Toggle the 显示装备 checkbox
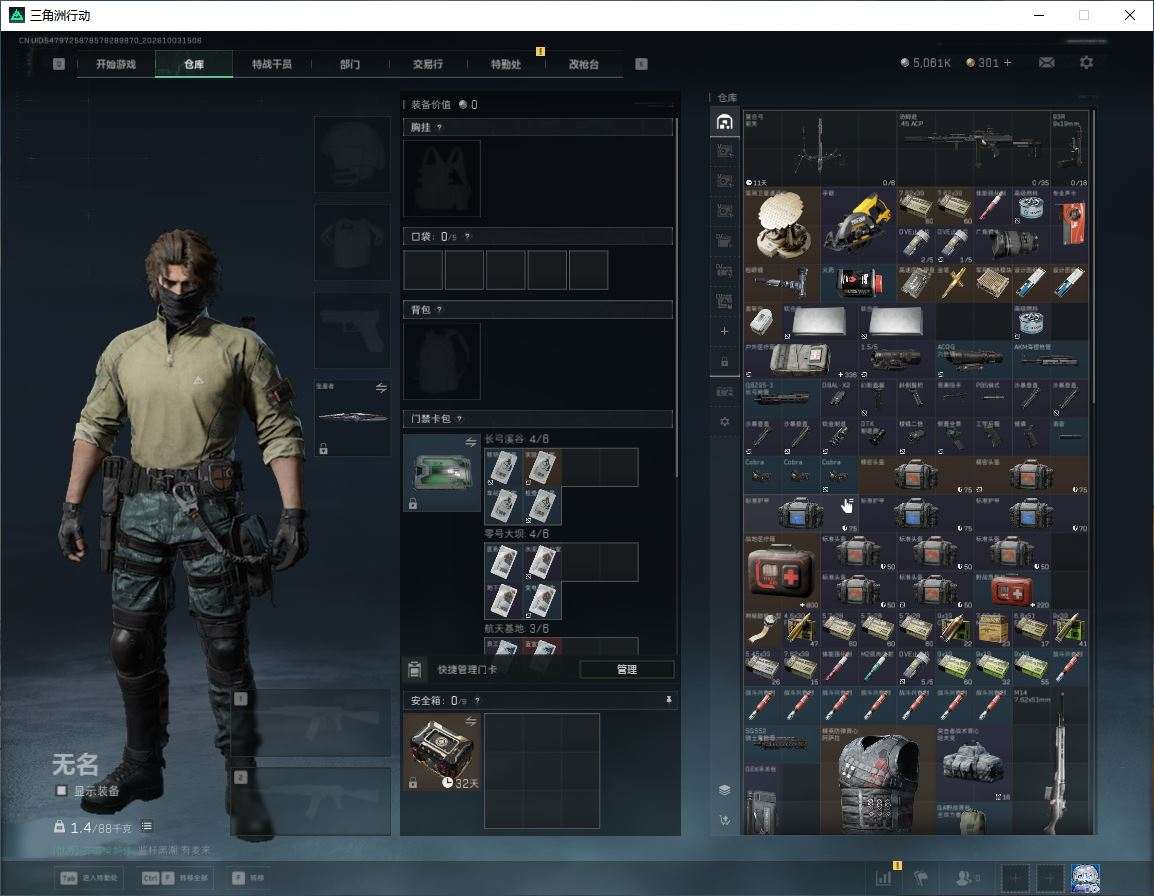Image resolution: width=1154 pixels, height=896 pixels. coord(62,791)
